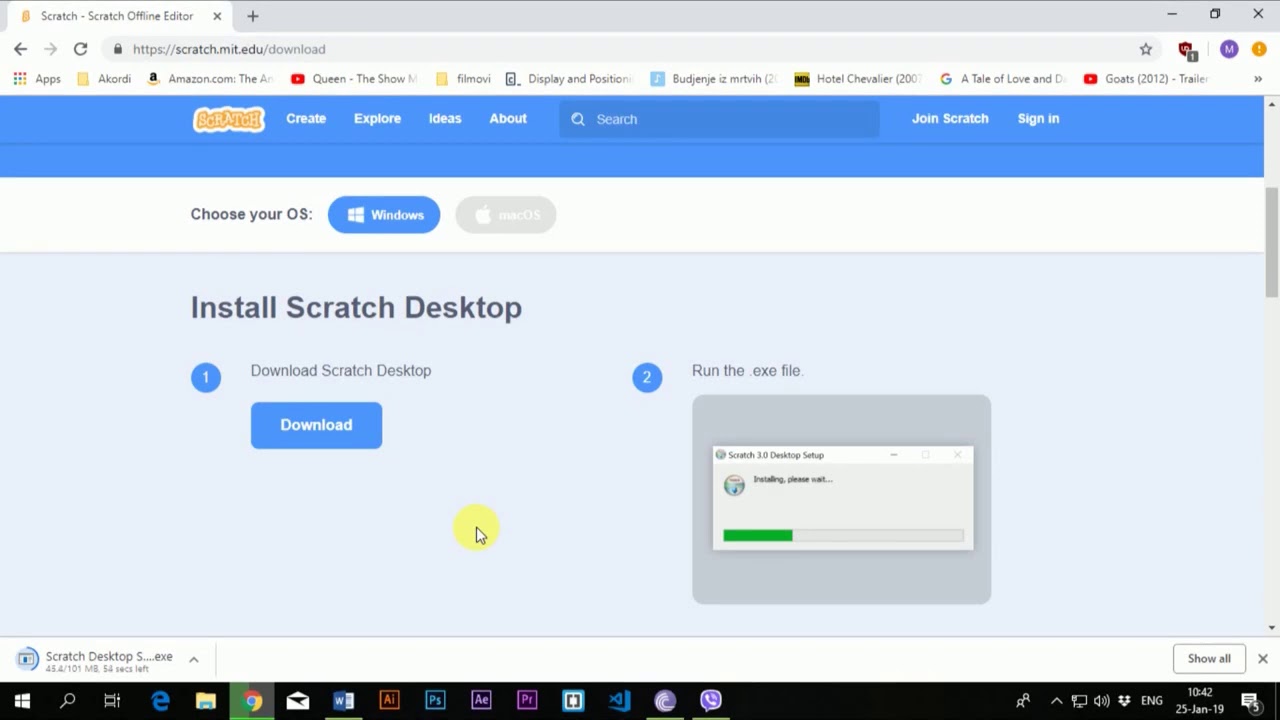Open Windows taskbar search
Screen dimensions: 1280x720
pos(67,701)
